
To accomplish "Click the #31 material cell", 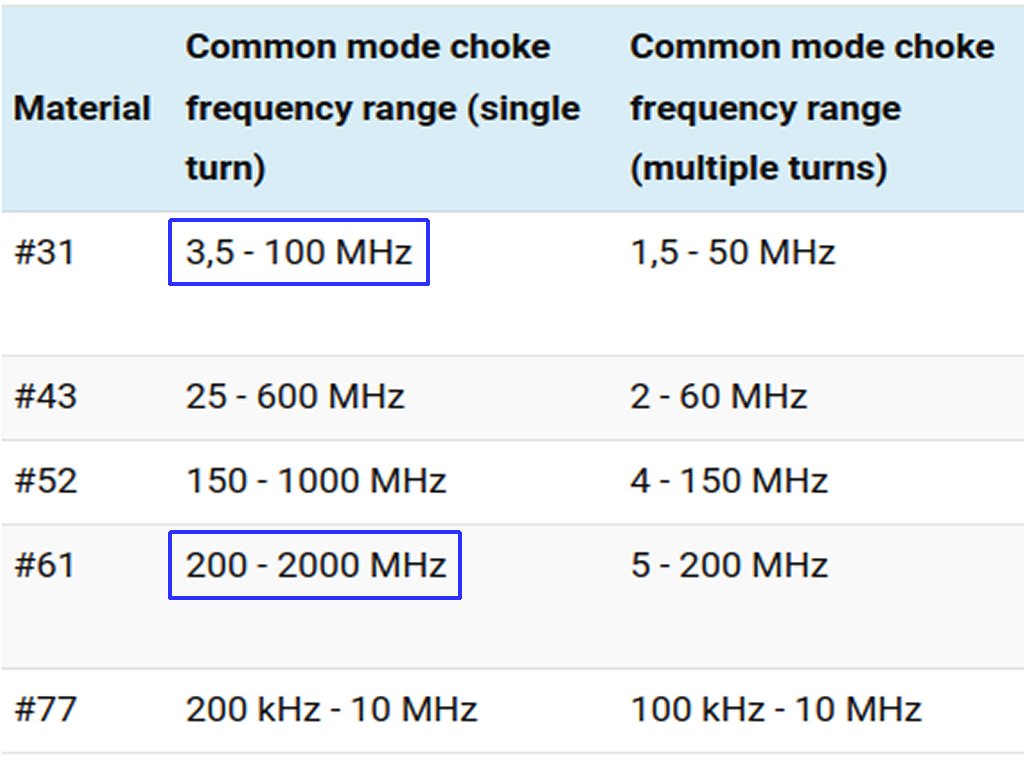I will coord(44,252).
